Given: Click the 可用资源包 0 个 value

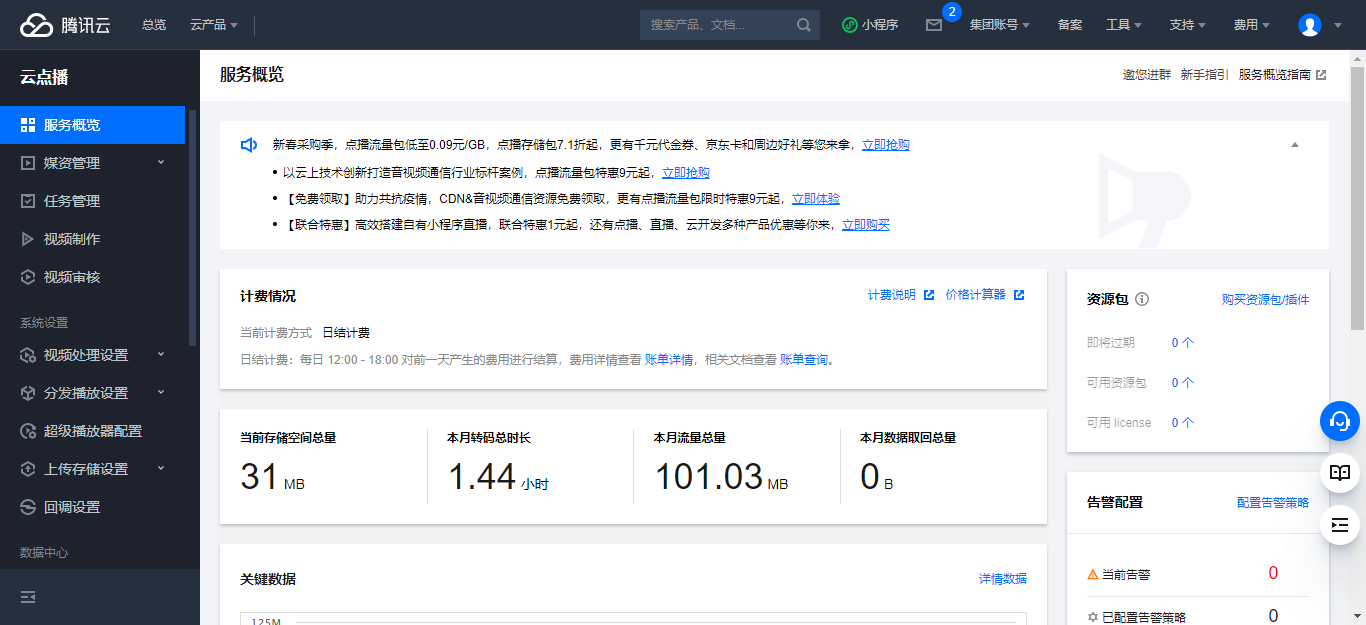Looking at the screenshot, I should coord(1183,383).
